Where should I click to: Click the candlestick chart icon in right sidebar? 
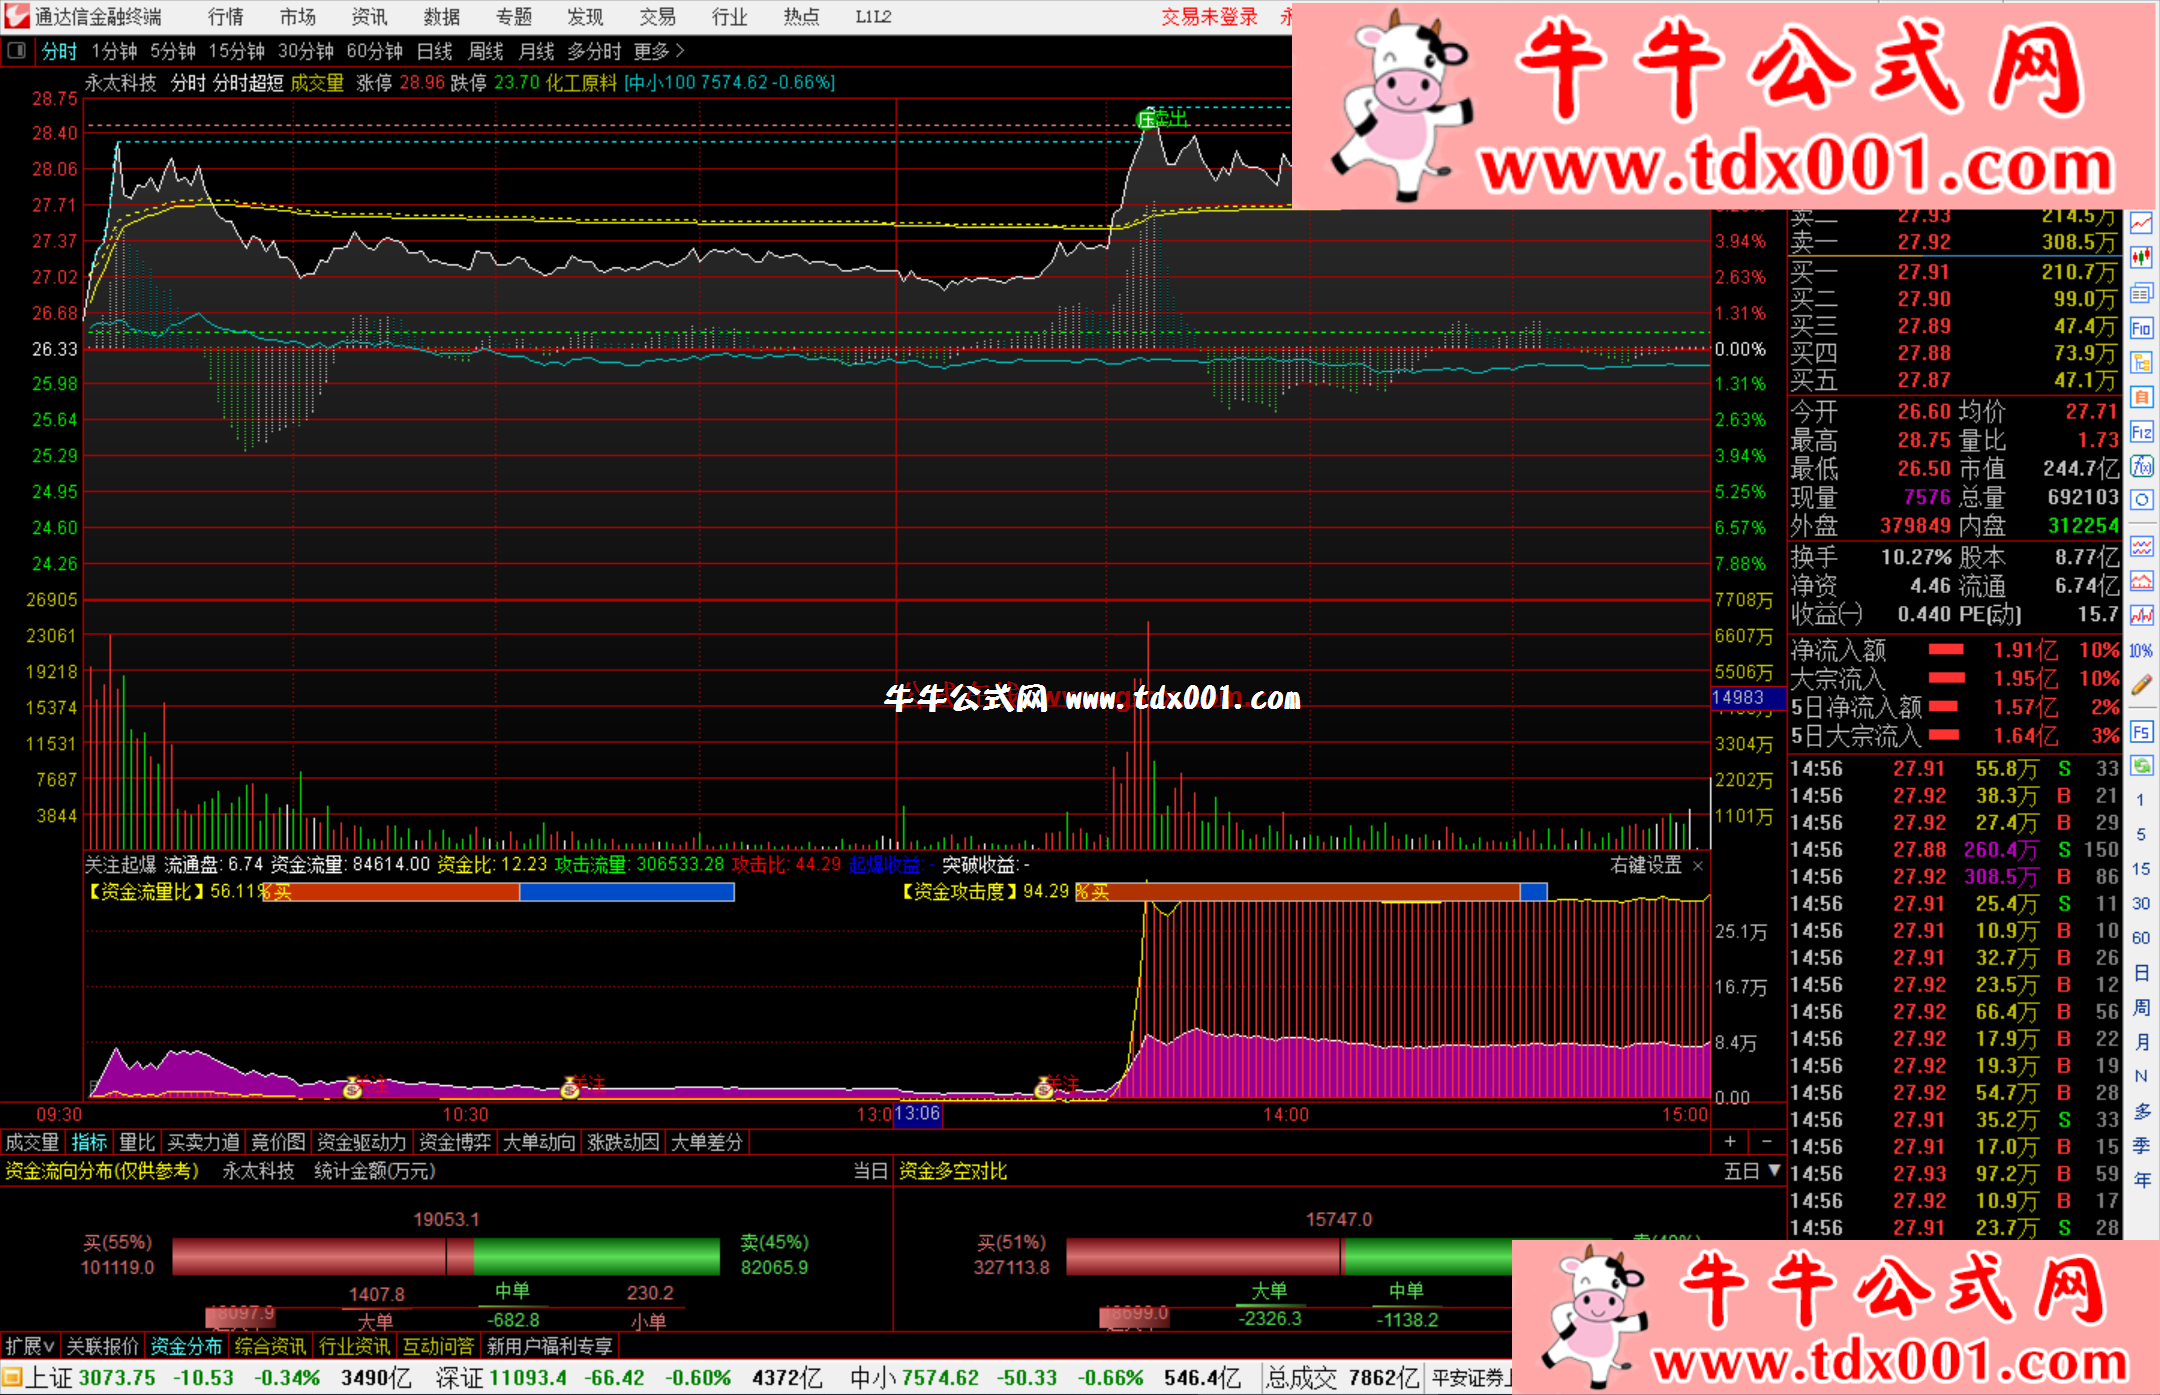2141,258
